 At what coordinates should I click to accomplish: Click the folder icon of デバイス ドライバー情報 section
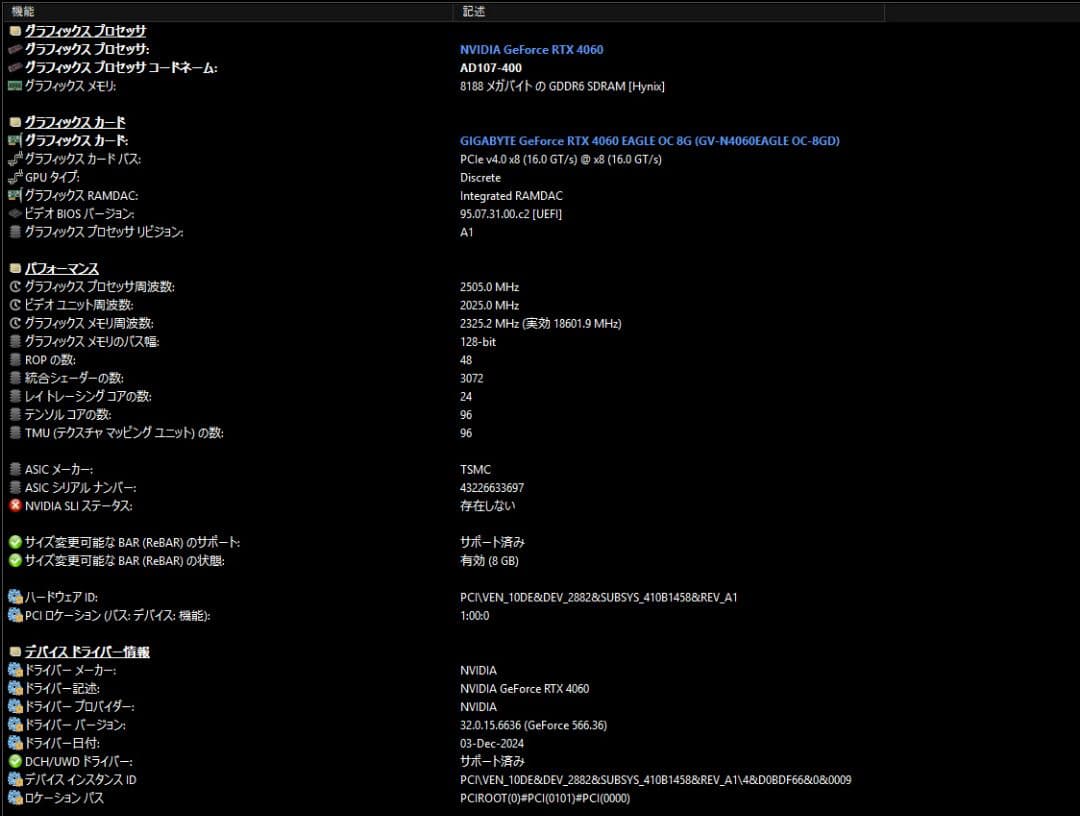tap(15, 652)
